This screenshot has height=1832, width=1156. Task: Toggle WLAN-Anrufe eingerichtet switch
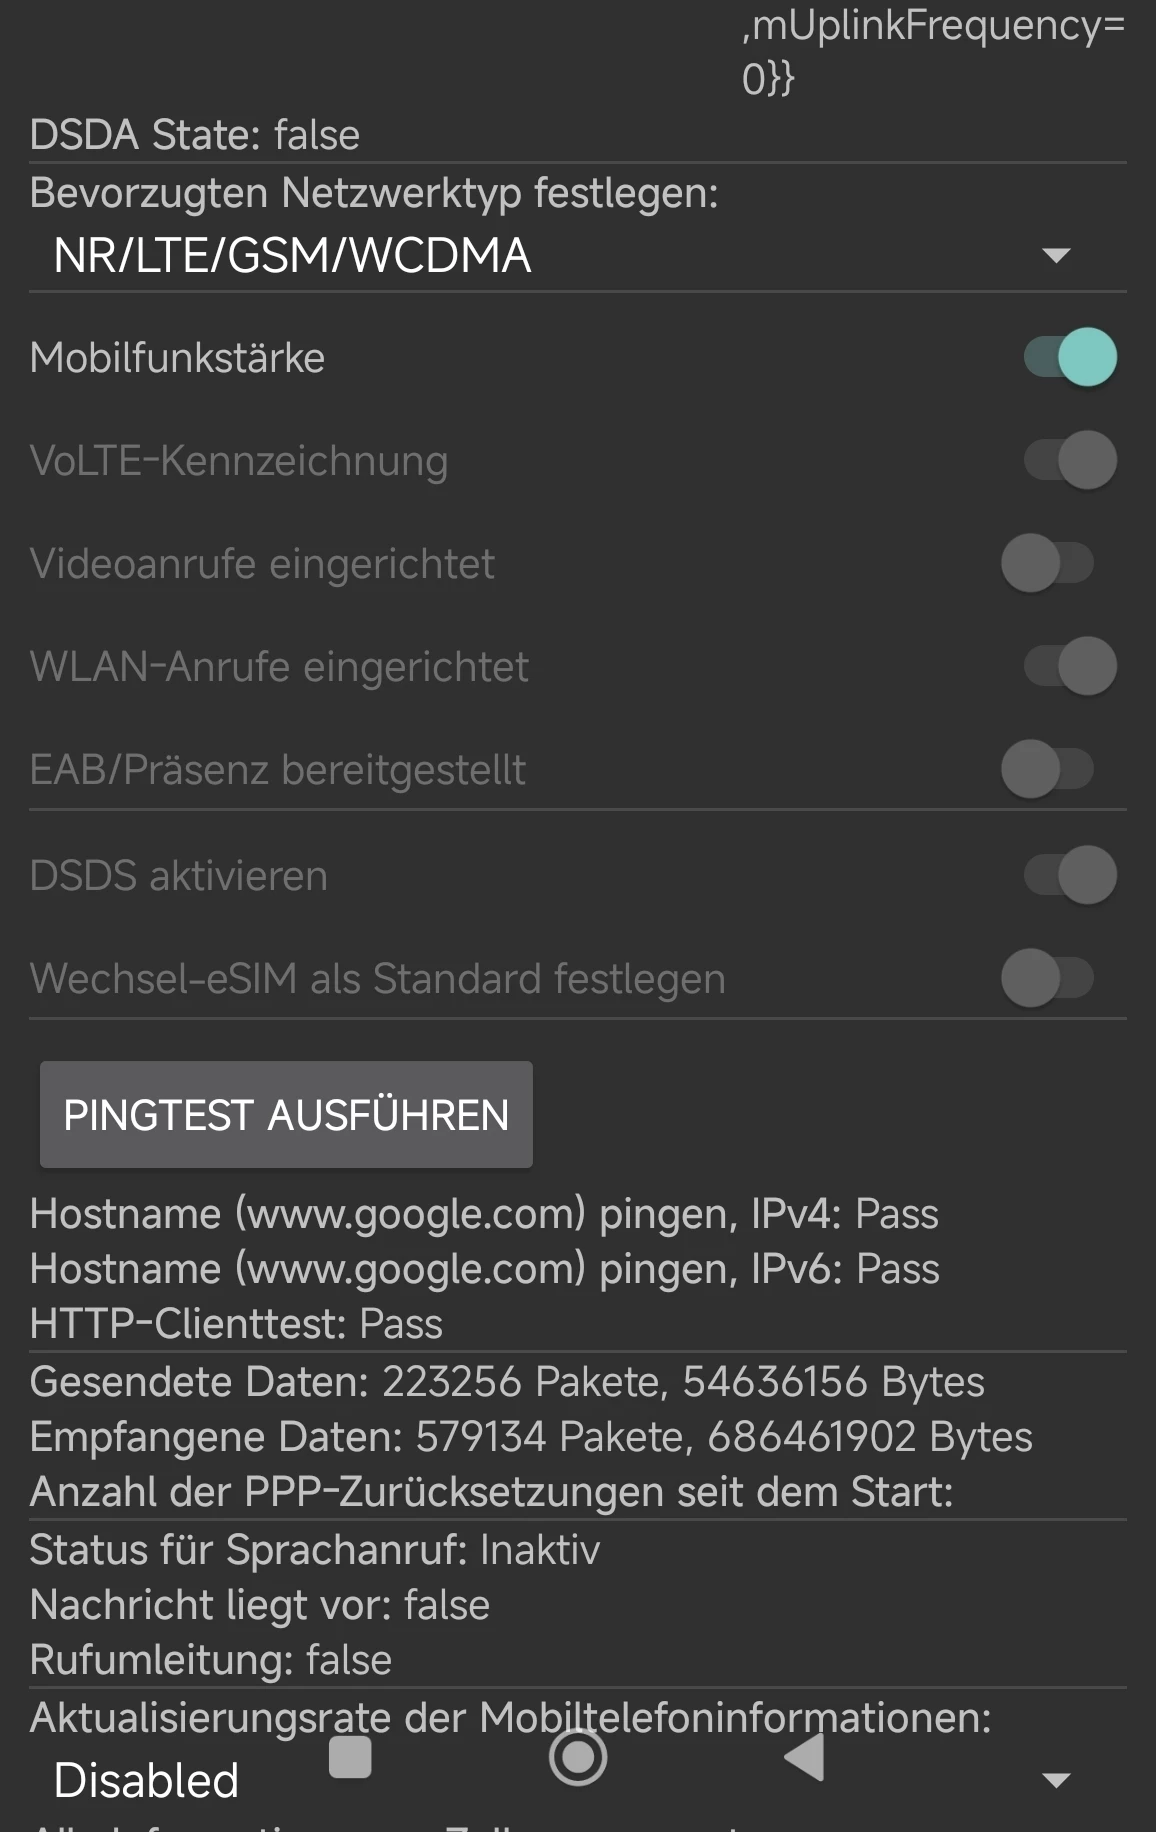tap(1069, 666)
